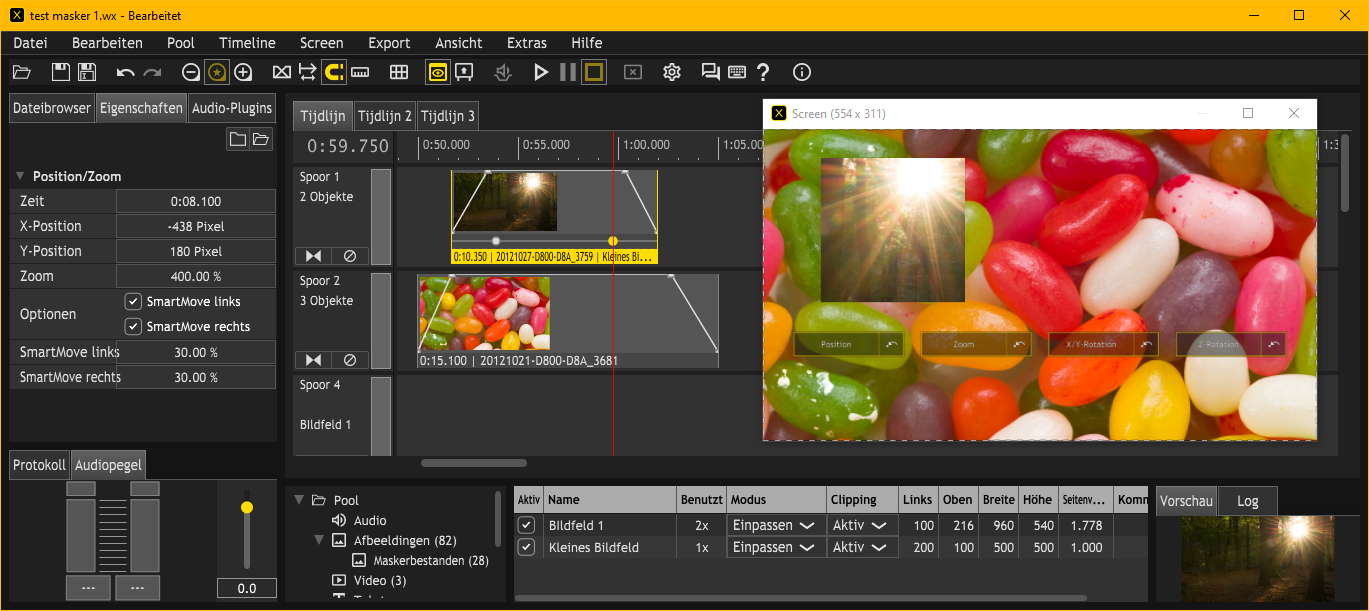Click the undo arrow icon
This screenshot has width=1369, height=611.
tap(125, 72)
